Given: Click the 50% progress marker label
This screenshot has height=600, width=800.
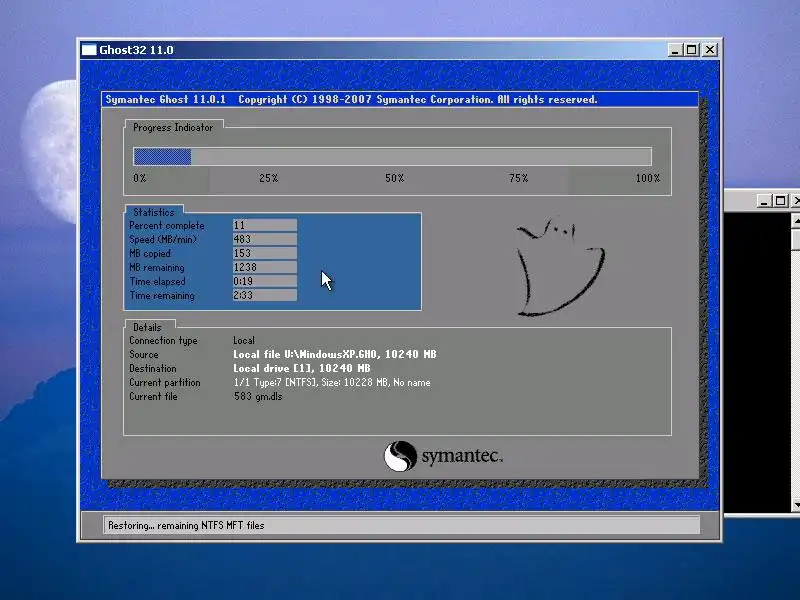Looking at the screenshot, I should point(394,178).
